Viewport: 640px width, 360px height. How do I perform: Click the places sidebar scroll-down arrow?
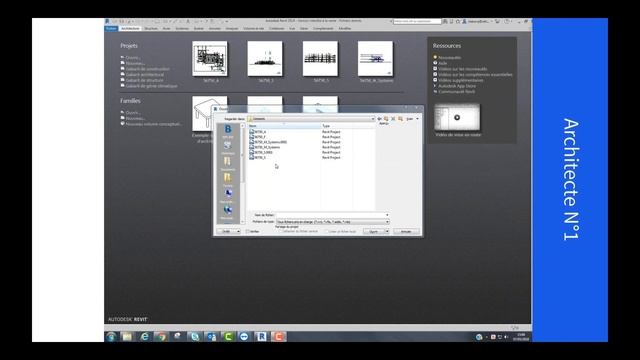(242, 222)
